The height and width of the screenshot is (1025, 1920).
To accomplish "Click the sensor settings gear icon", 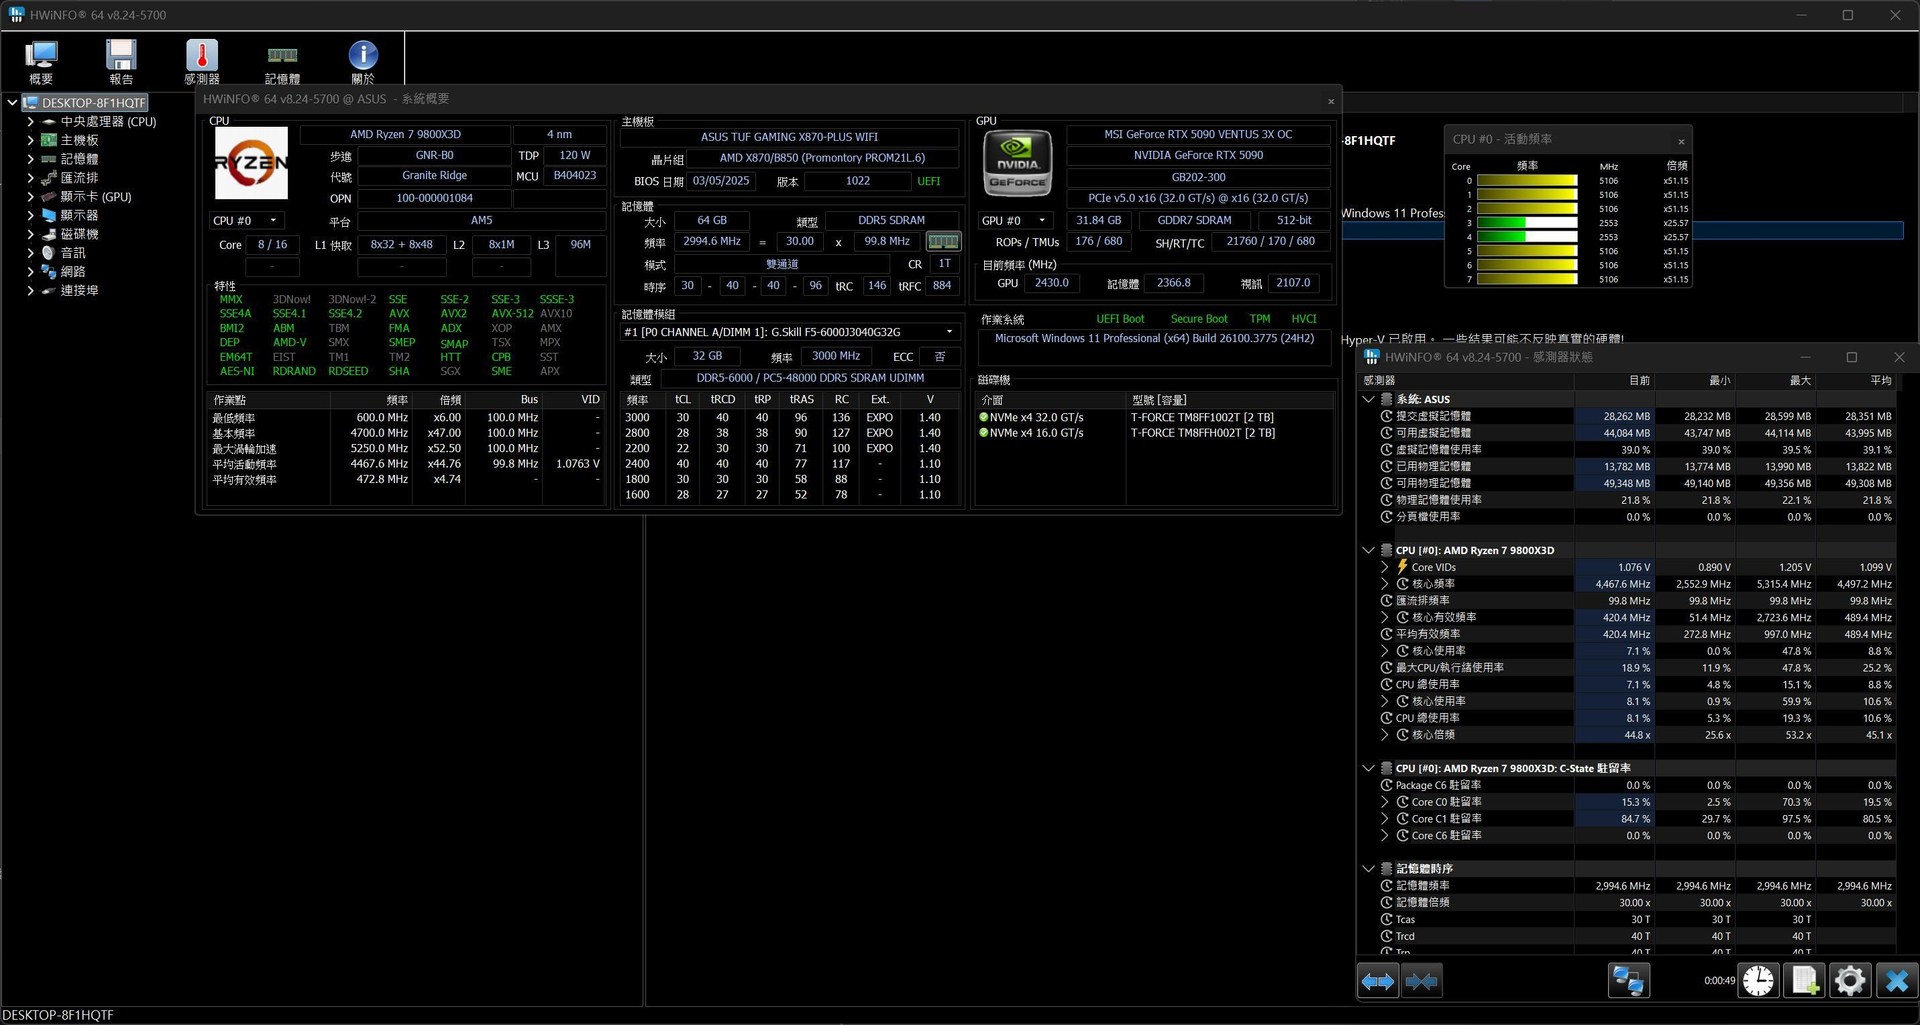I will click(1850, 981).
